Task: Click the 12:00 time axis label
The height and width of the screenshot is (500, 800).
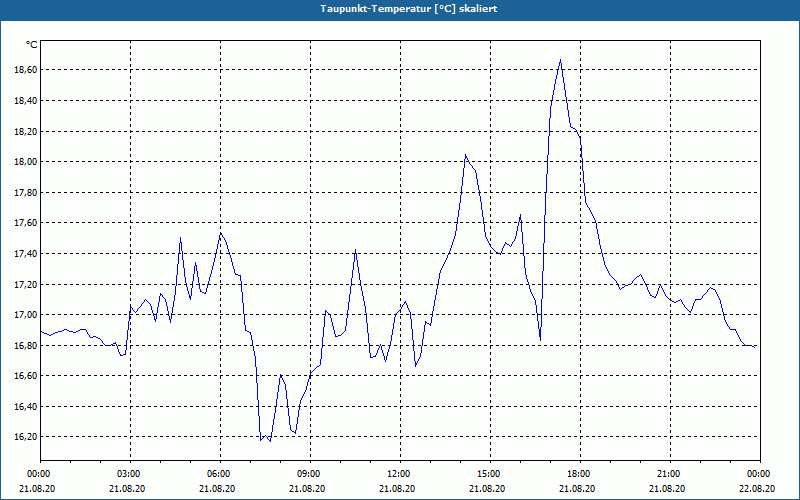Action: (400, 474)
